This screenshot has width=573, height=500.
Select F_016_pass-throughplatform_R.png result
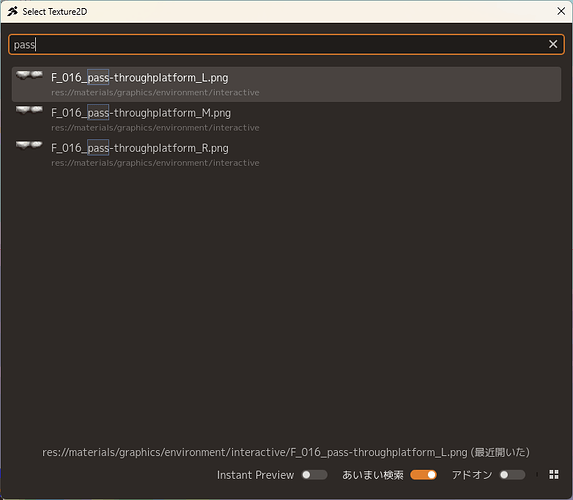286,155
